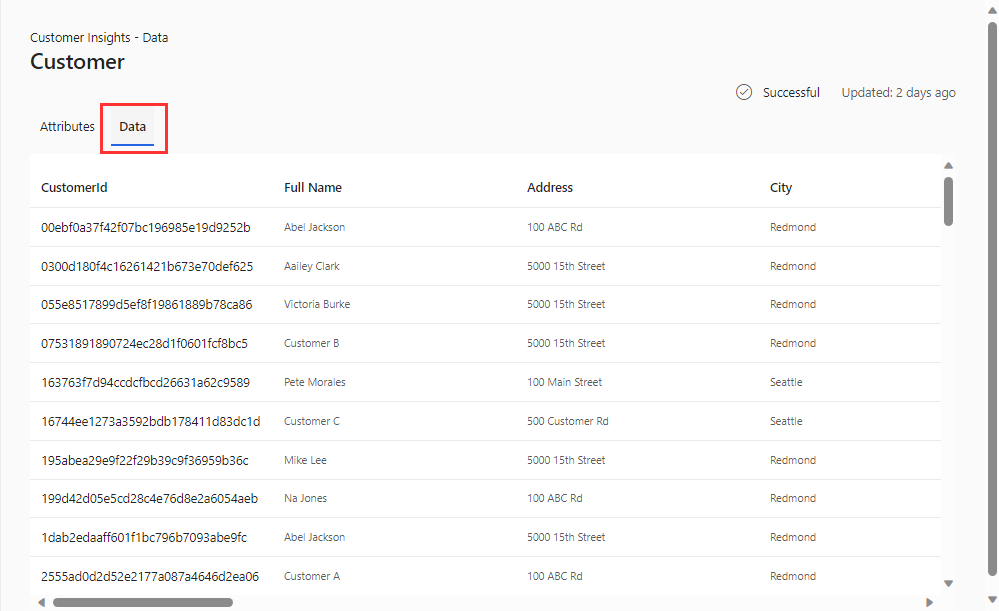Switch to the Attributes tab
This screenshot has width=999, height=611.
point(67,127)
